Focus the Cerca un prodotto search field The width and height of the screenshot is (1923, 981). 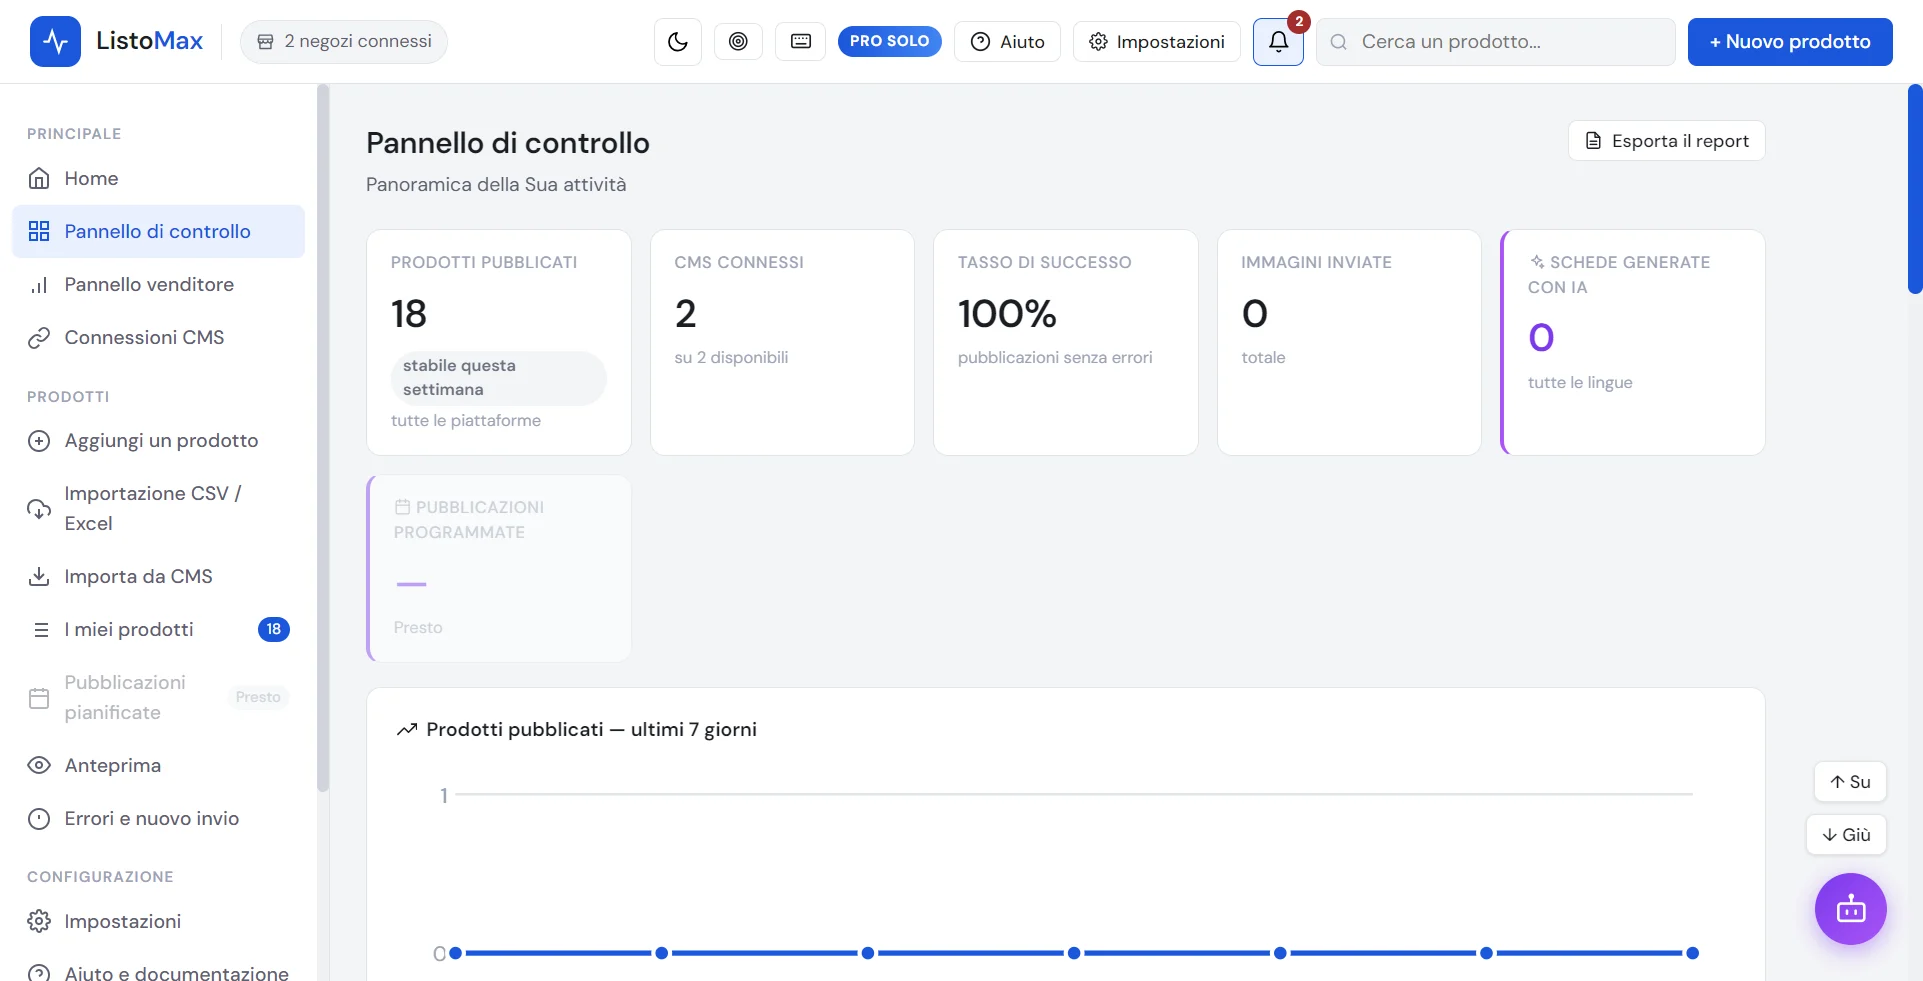(x=1495, y=42)
